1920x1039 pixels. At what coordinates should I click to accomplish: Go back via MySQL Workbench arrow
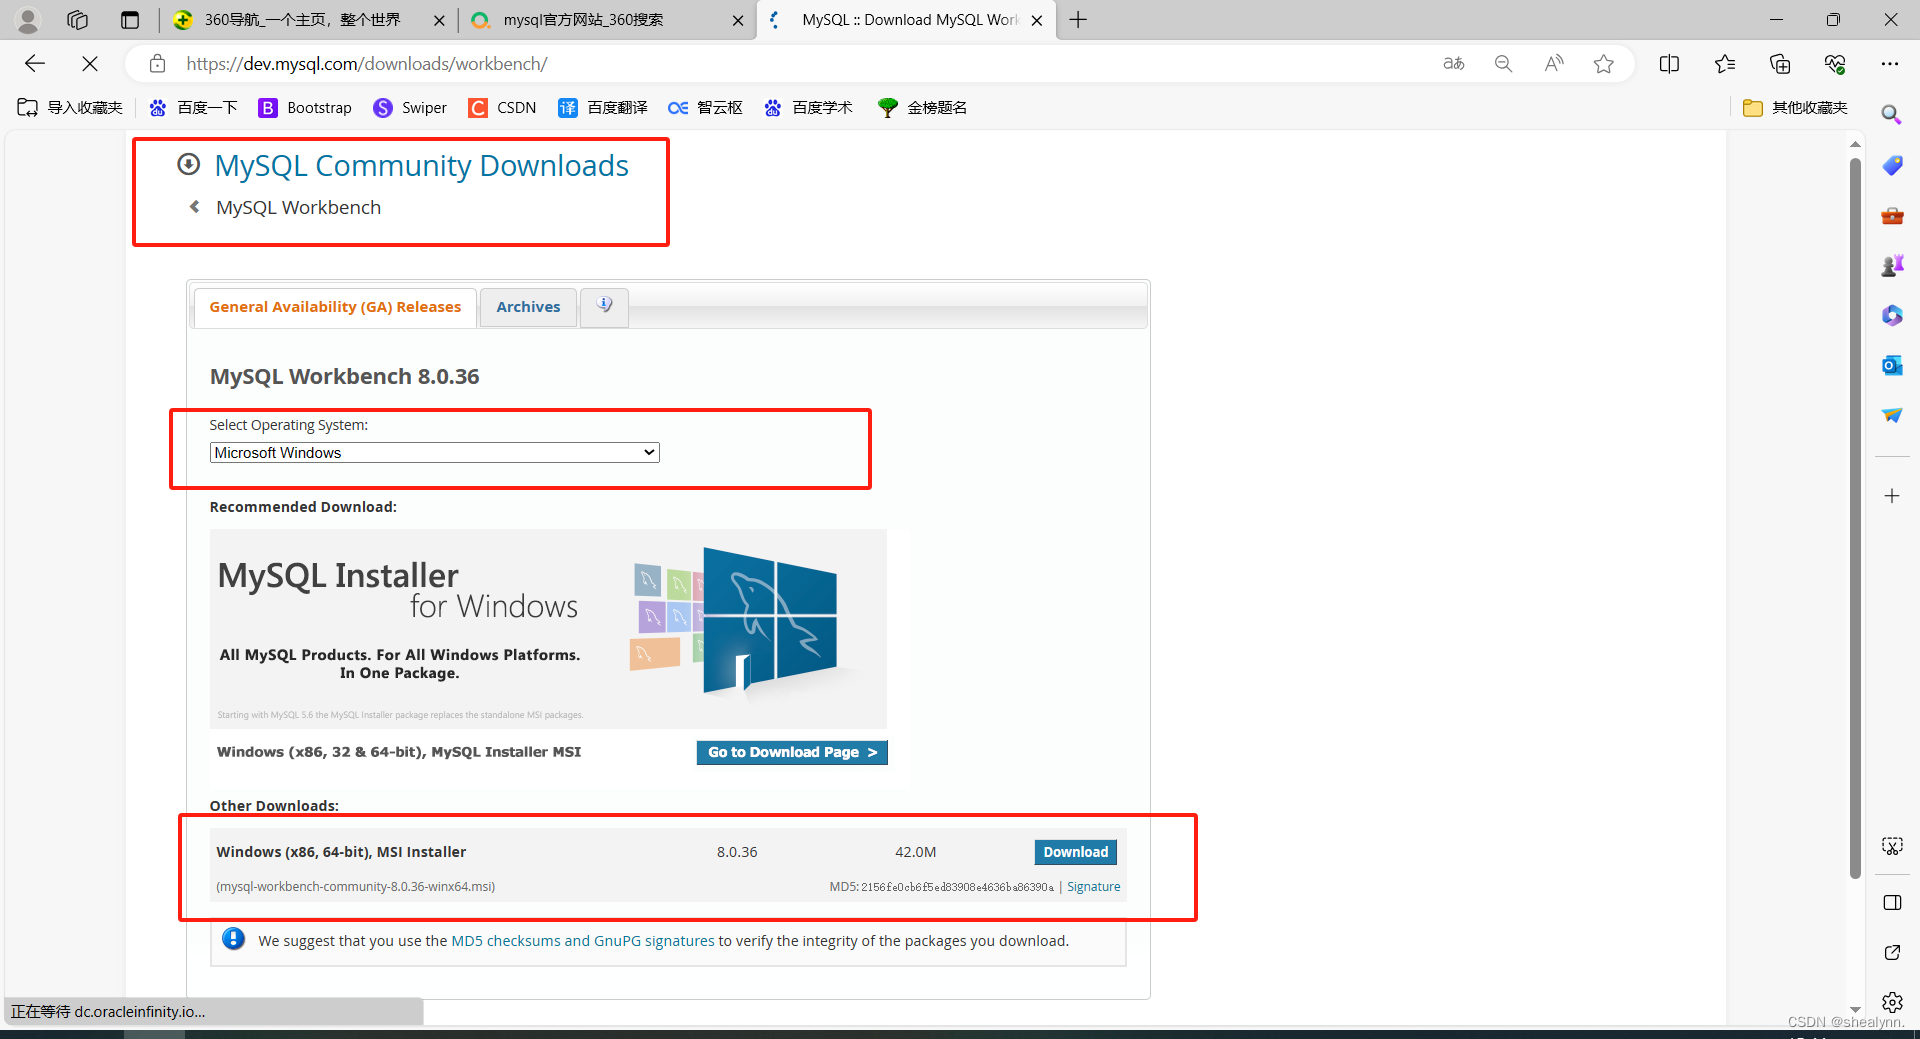[195, 207]
